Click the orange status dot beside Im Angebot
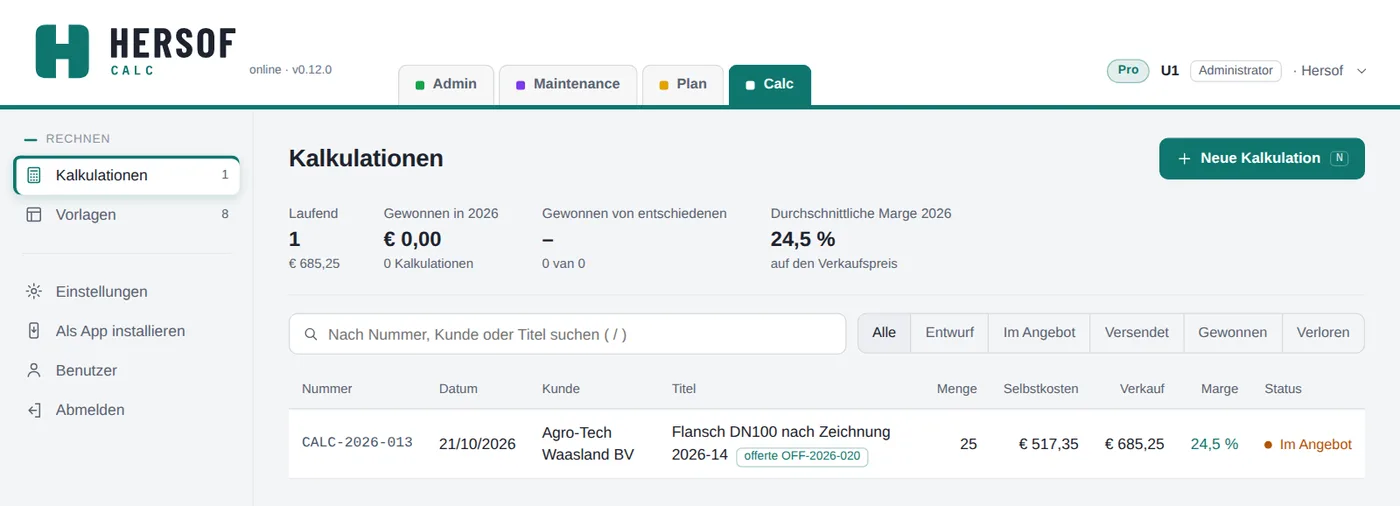Screen dimensions: 1400x506 [1268, 444]
